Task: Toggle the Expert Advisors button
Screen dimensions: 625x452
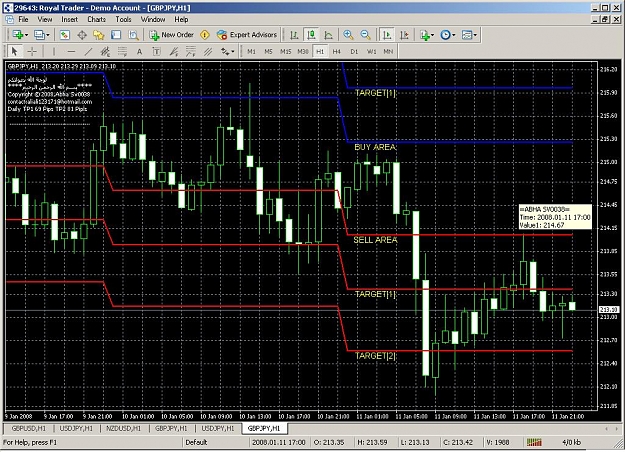Action: (247, 35)
